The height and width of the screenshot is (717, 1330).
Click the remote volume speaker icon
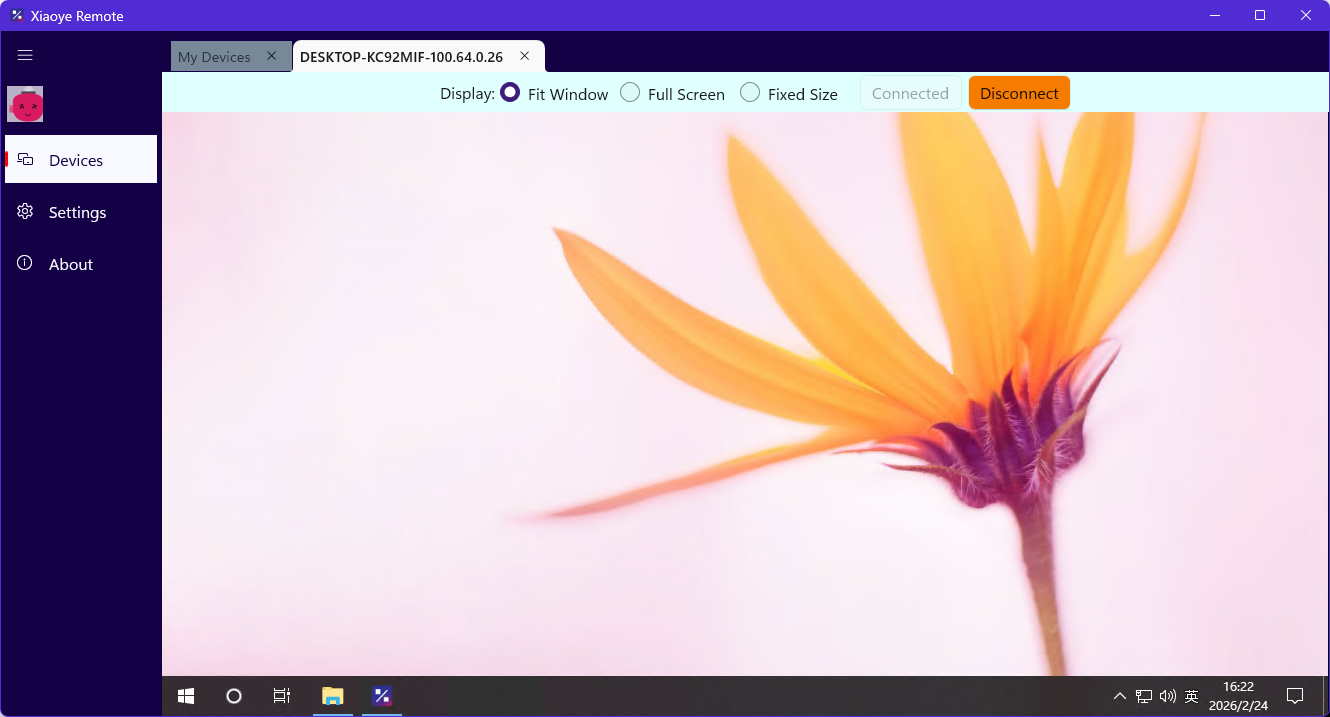pos(1168,696)
